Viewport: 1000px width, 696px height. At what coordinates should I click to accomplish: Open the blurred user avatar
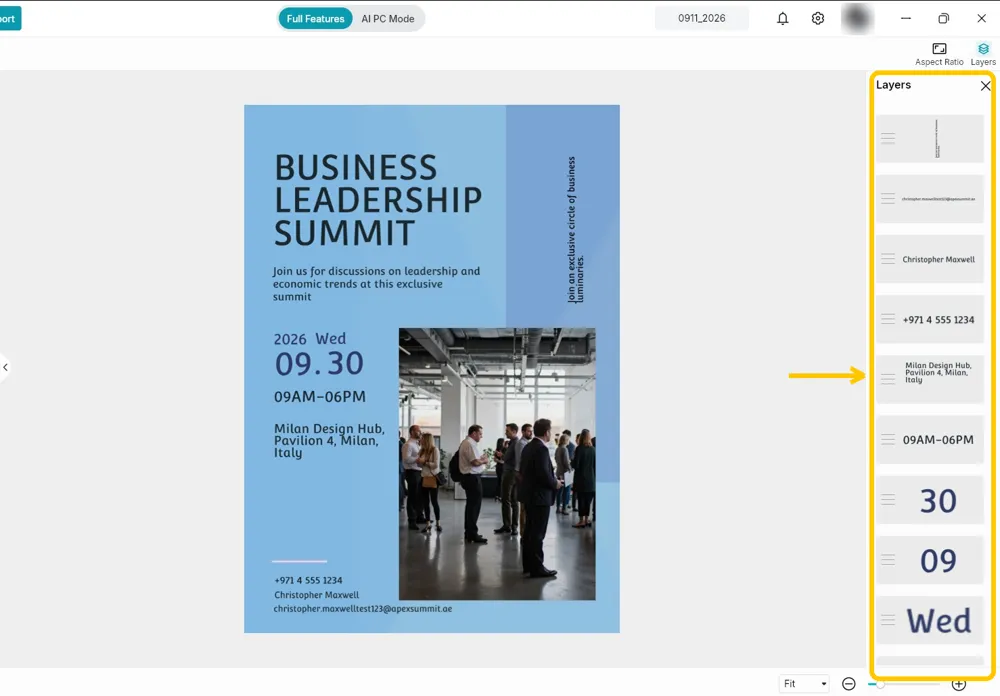tap(857, 19)
